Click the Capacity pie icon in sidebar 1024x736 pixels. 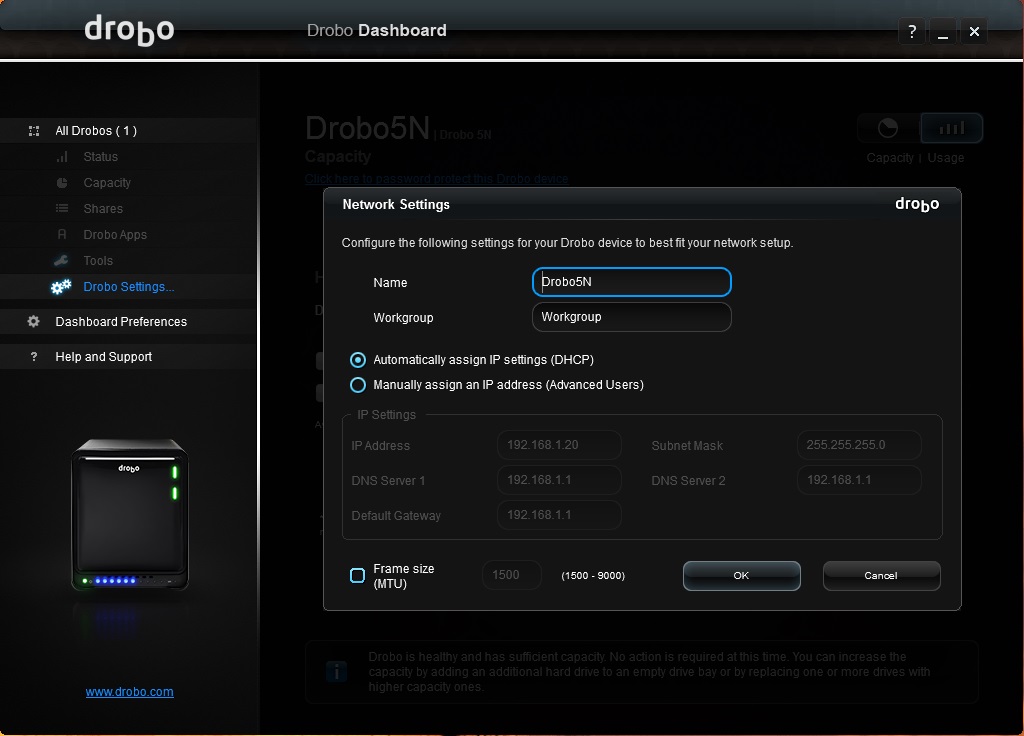click(x=62, y=183)
